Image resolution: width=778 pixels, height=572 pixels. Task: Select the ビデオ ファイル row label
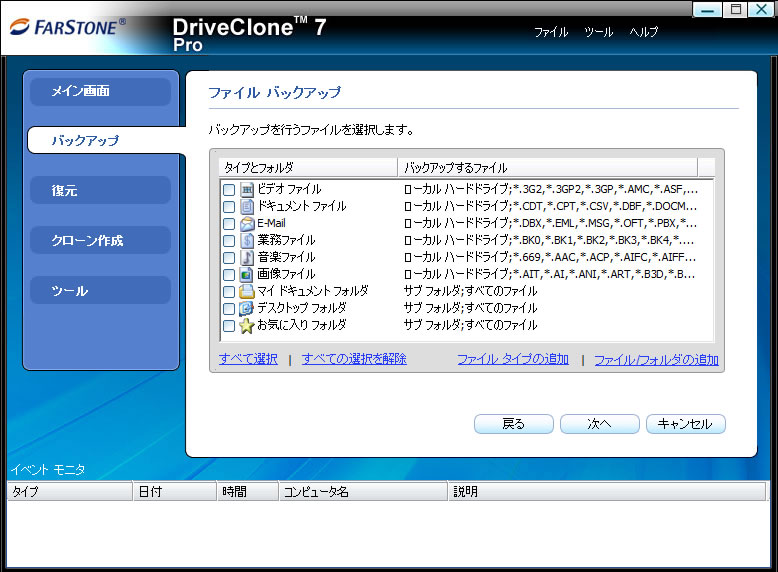pos(289,190)
